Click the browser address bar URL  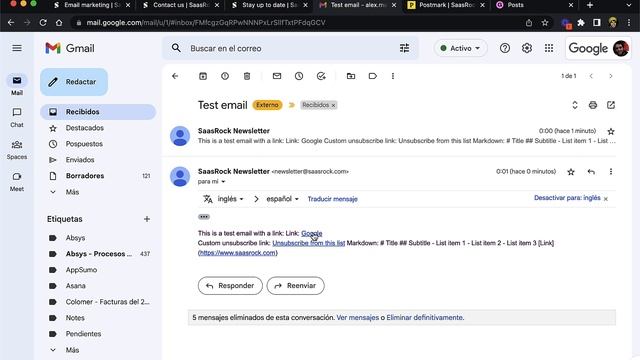(x=206, y=22)
